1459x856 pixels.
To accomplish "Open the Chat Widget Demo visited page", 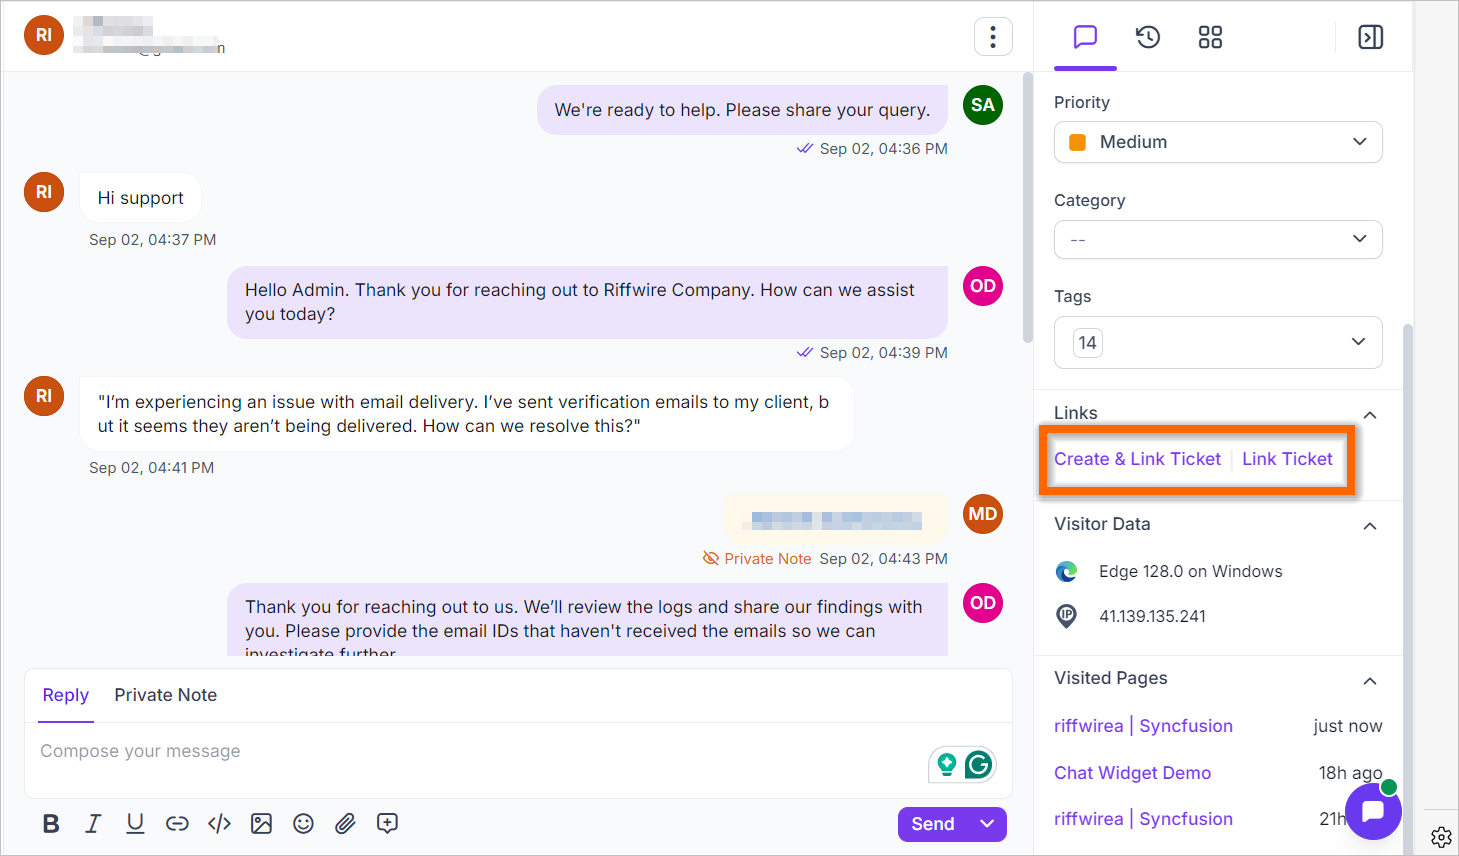I will [x=1132, y=773].
